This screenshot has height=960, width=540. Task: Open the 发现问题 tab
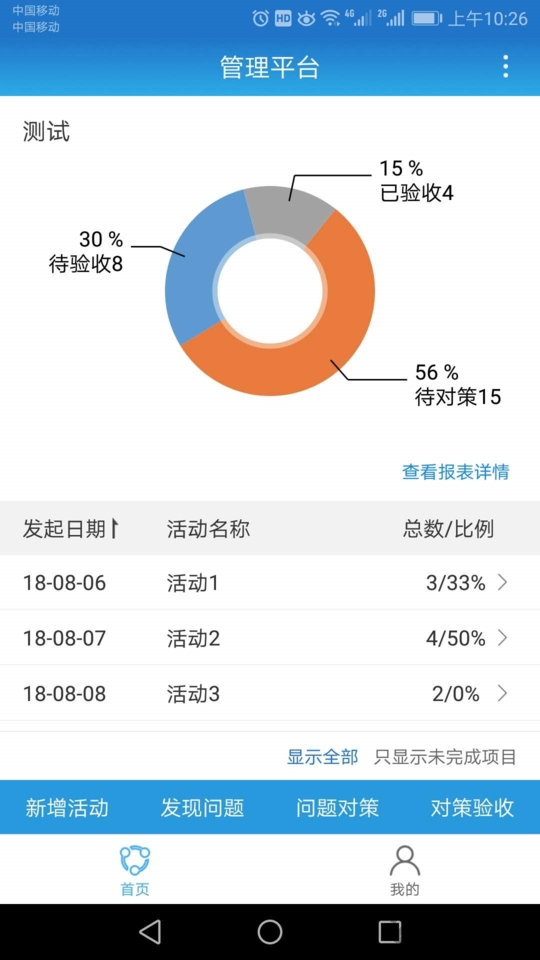pyautogui.click(x=202, y=808)
